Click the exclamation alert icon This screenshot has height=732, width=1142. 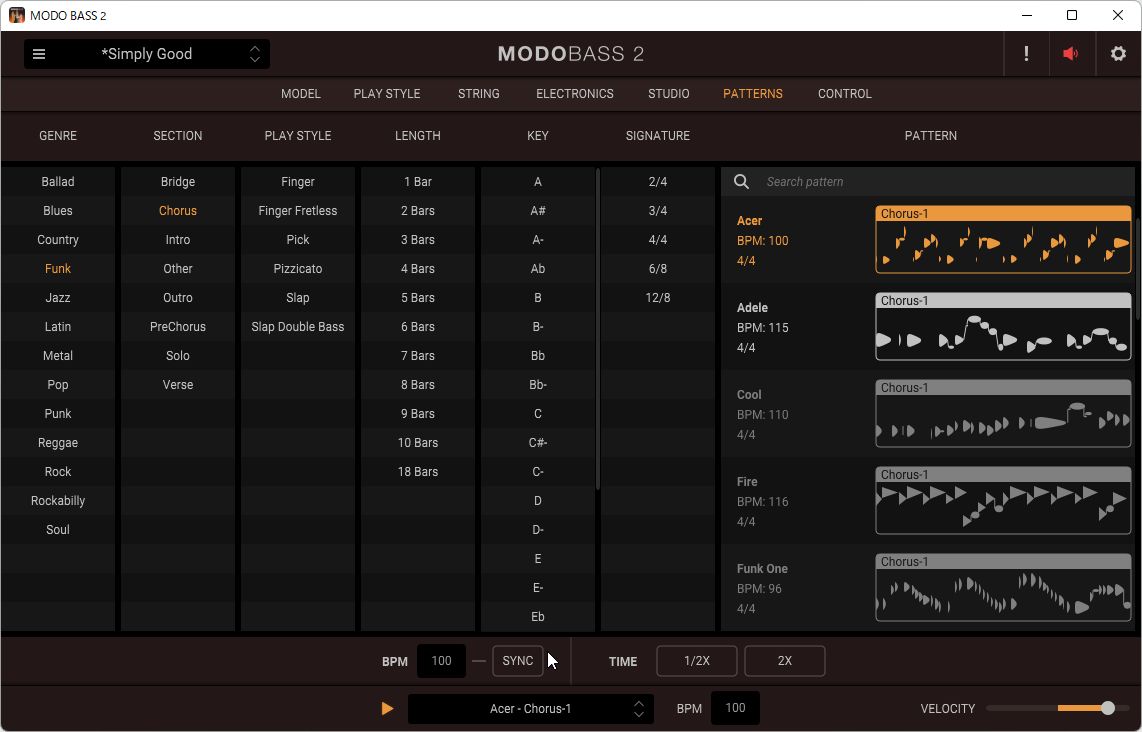click(1026, 54)
